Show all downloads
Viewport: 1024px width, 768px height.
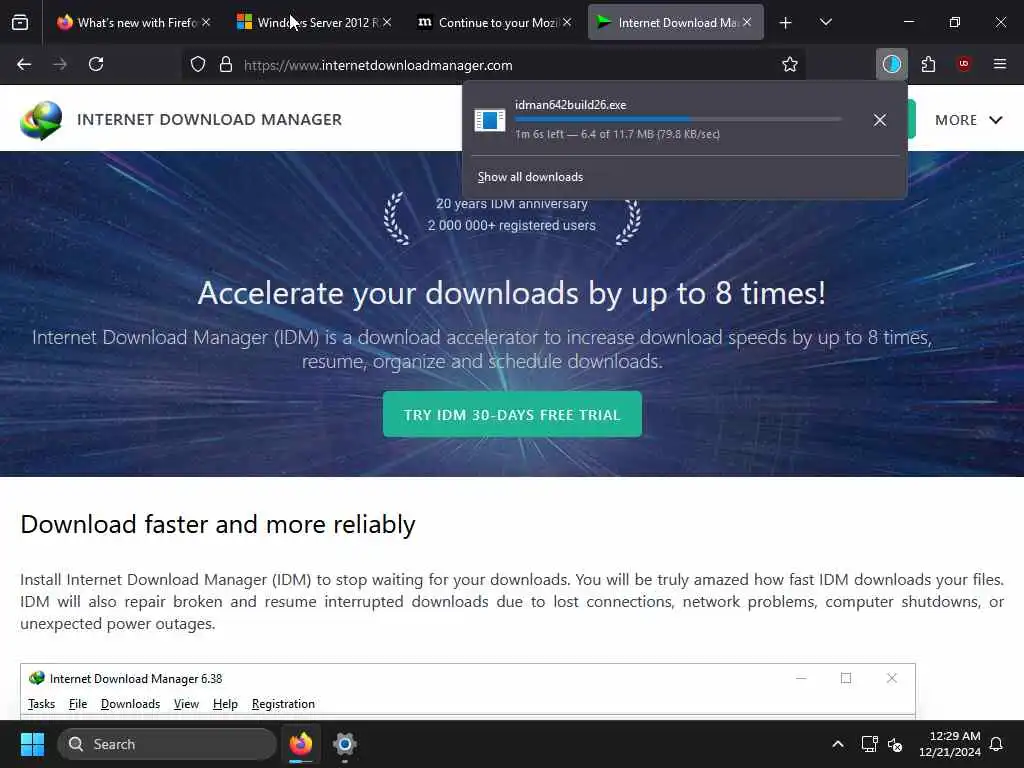pyautogui.click(x=530, y=177)
